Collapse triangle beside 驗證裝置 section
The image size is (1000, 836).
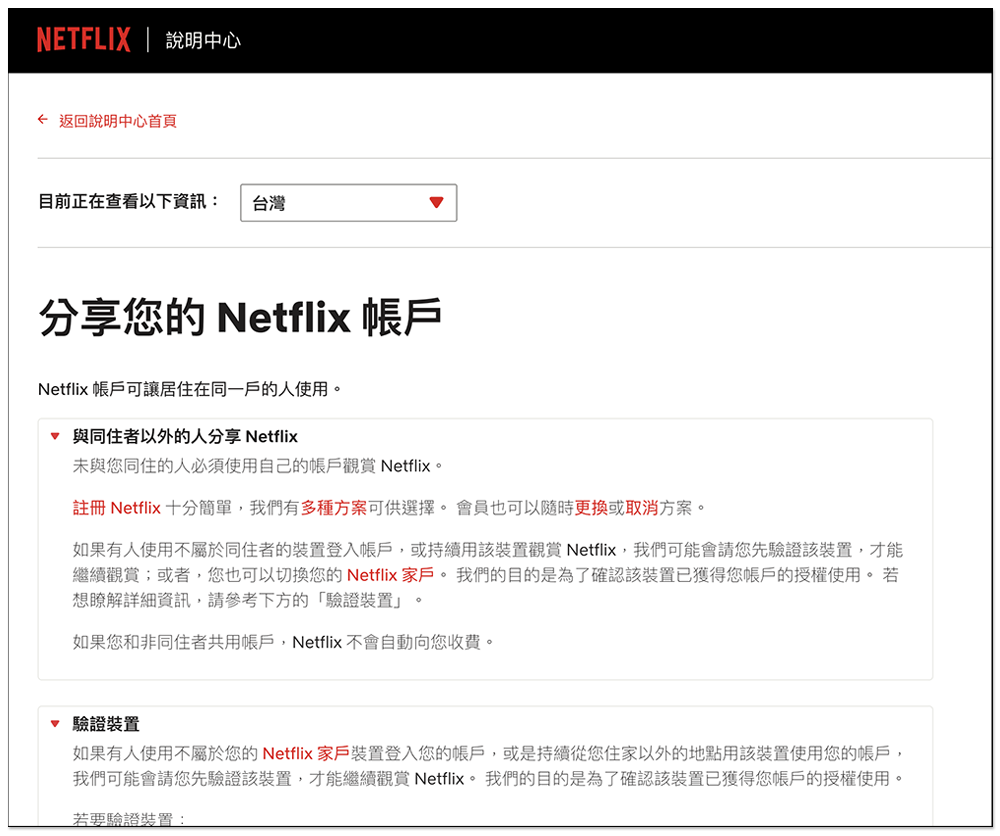click(55, 724)
